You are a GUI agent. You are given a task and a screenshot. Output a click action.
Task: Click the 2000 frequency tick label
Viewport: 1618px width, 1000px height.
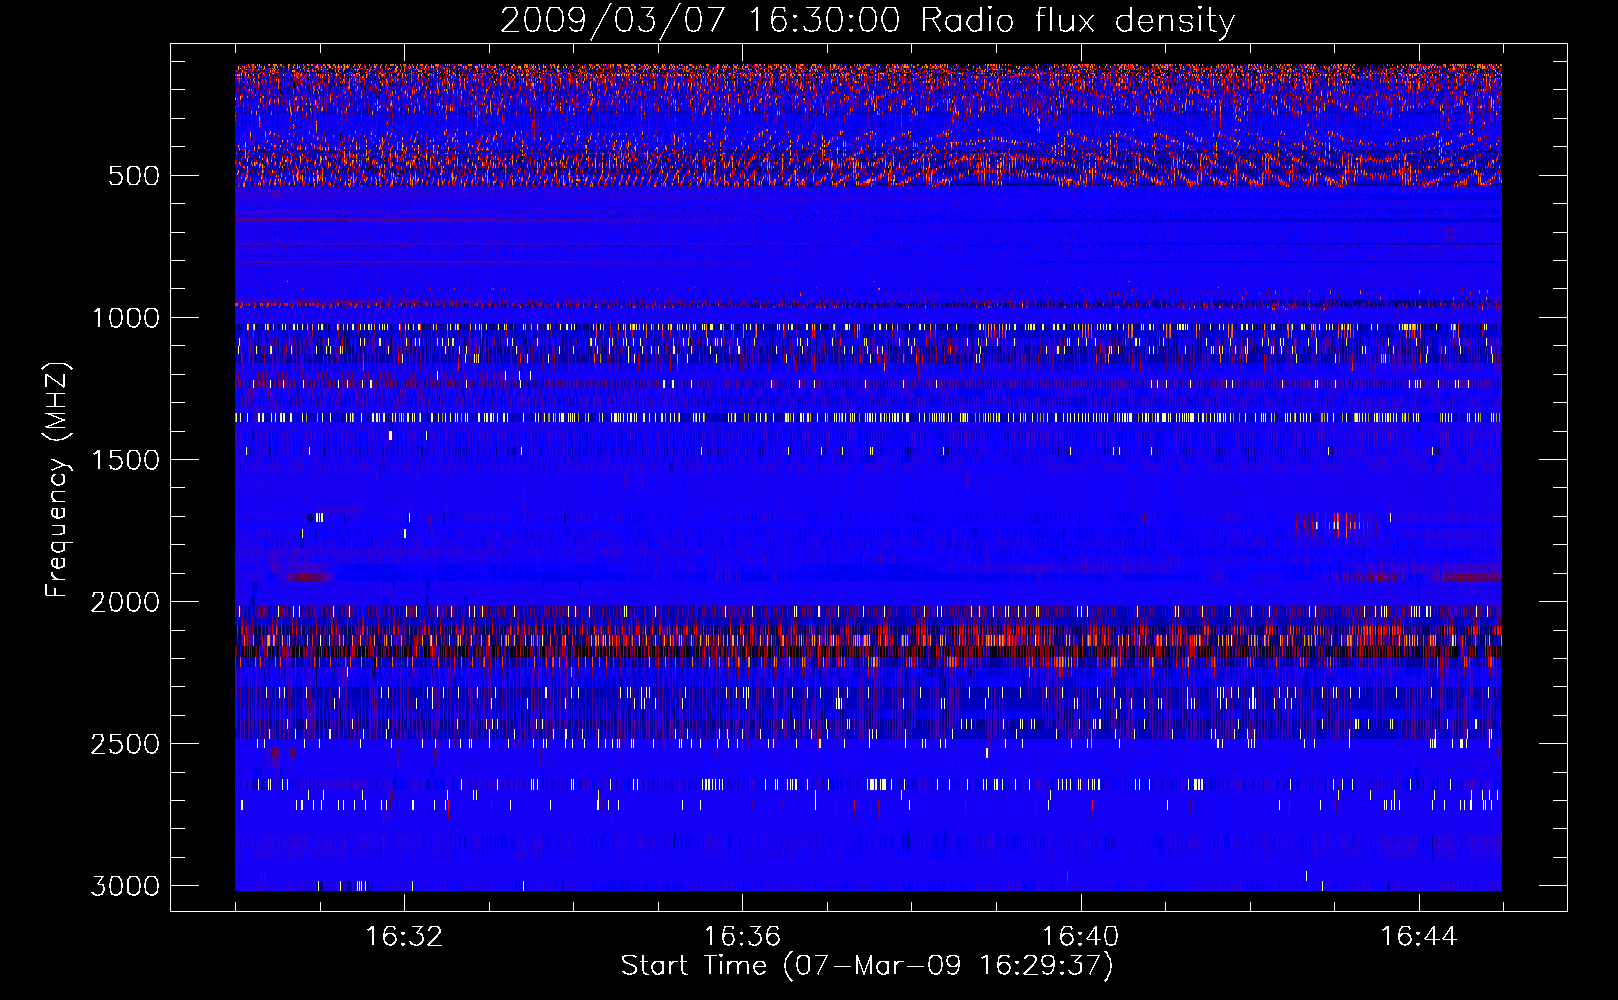125,602
